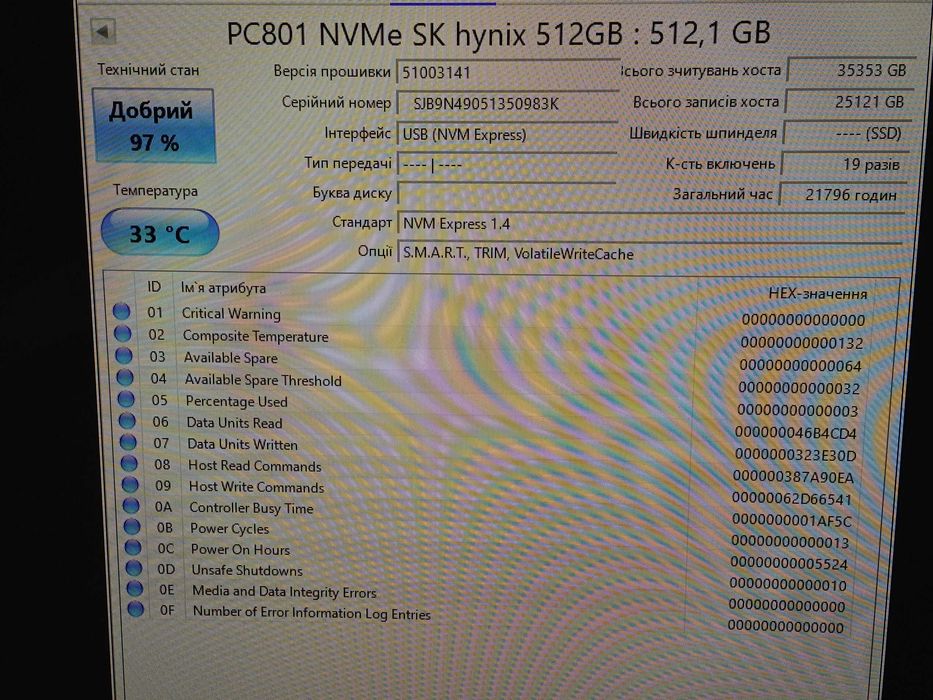933x700 pixels.
Task: Select the 'Unsafe Shutdowns' attribute name
Action: 247,570
